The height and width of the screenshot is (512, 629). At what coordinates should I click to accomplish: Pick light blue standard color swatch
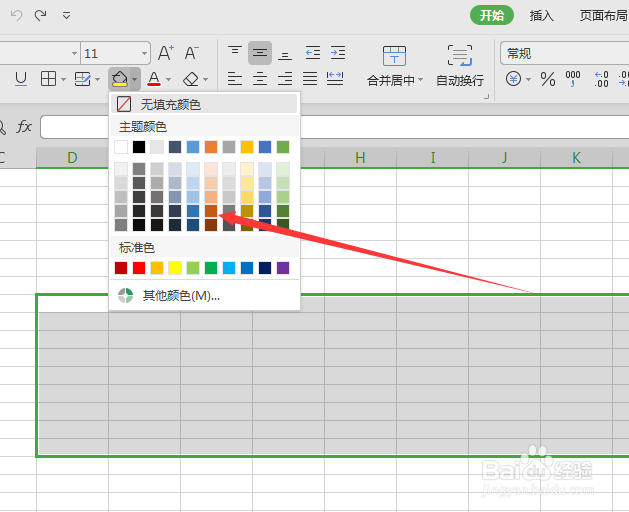pyautogui.click(x=229, y=268)
